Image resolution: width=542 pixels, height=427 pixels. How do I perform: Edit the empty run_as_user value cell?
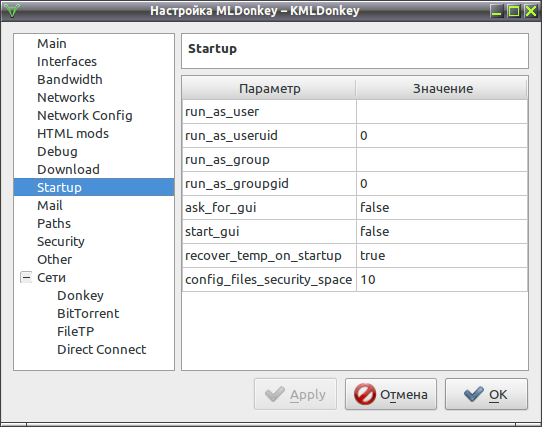pyautogui.click(x=442, y=112)
